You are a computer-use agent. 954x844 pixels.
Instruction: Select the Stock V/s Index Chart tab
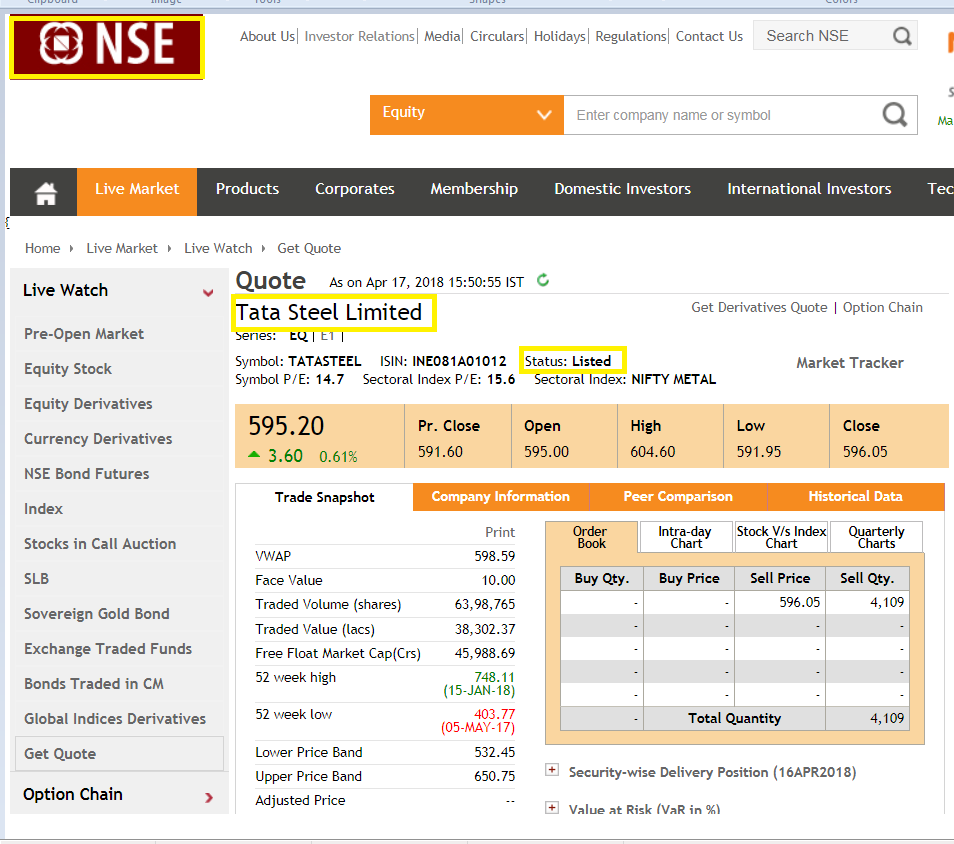781,537
